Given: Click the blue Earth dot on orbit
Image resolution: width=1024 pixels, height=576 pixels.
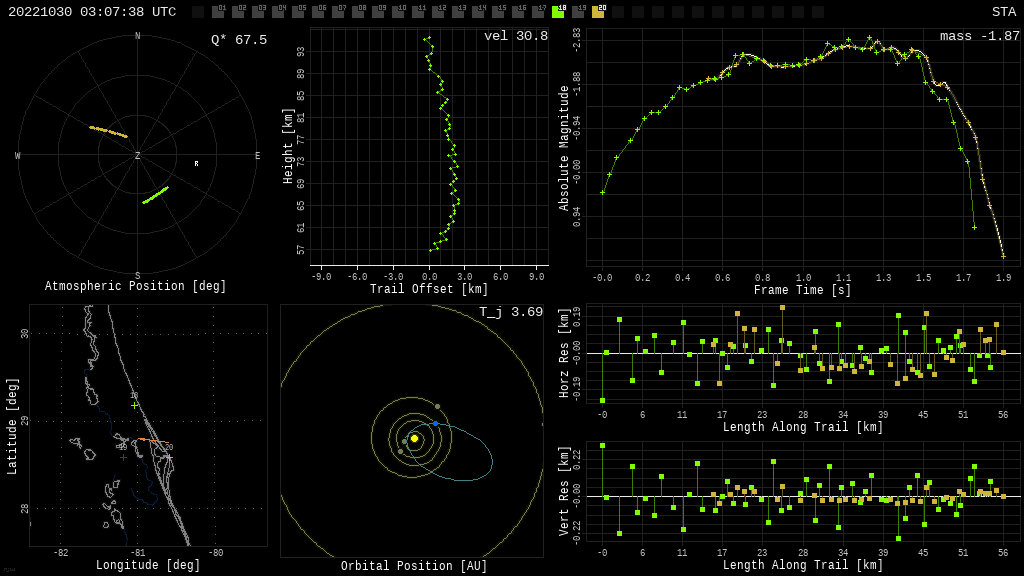Looking at the screenshot, I should pos(435,423).
